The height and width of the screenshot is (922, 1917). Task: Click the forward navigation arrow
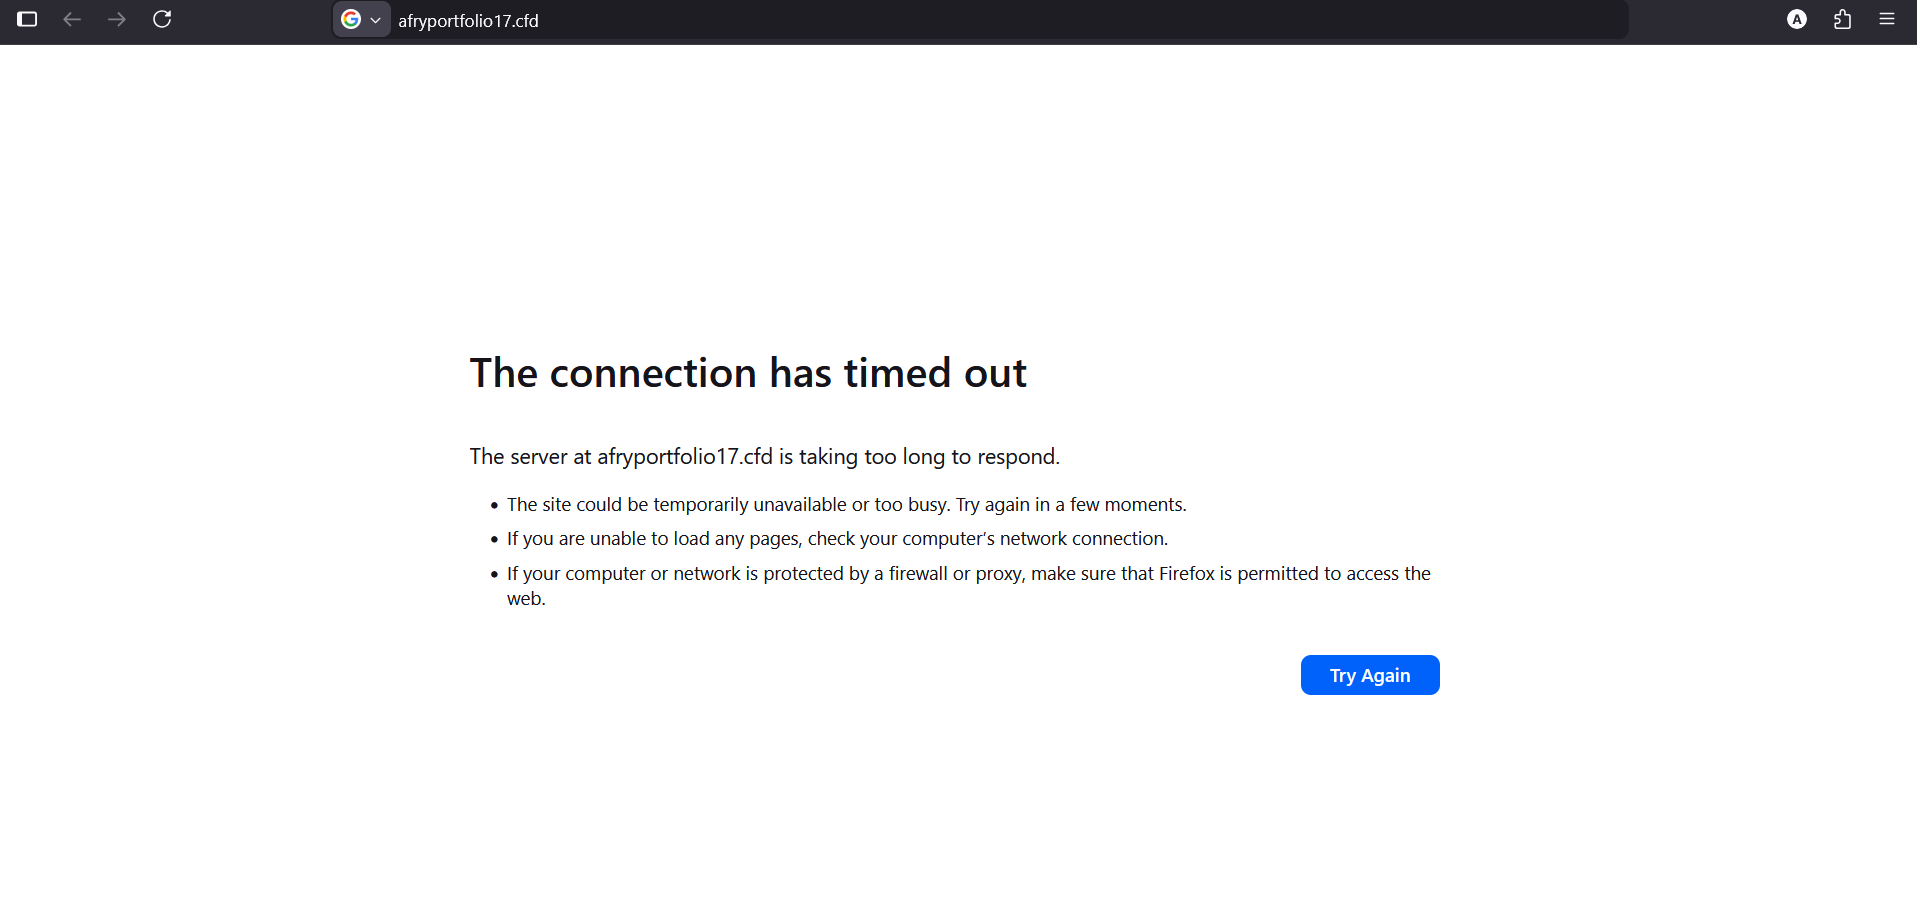[x=117, y=19]
